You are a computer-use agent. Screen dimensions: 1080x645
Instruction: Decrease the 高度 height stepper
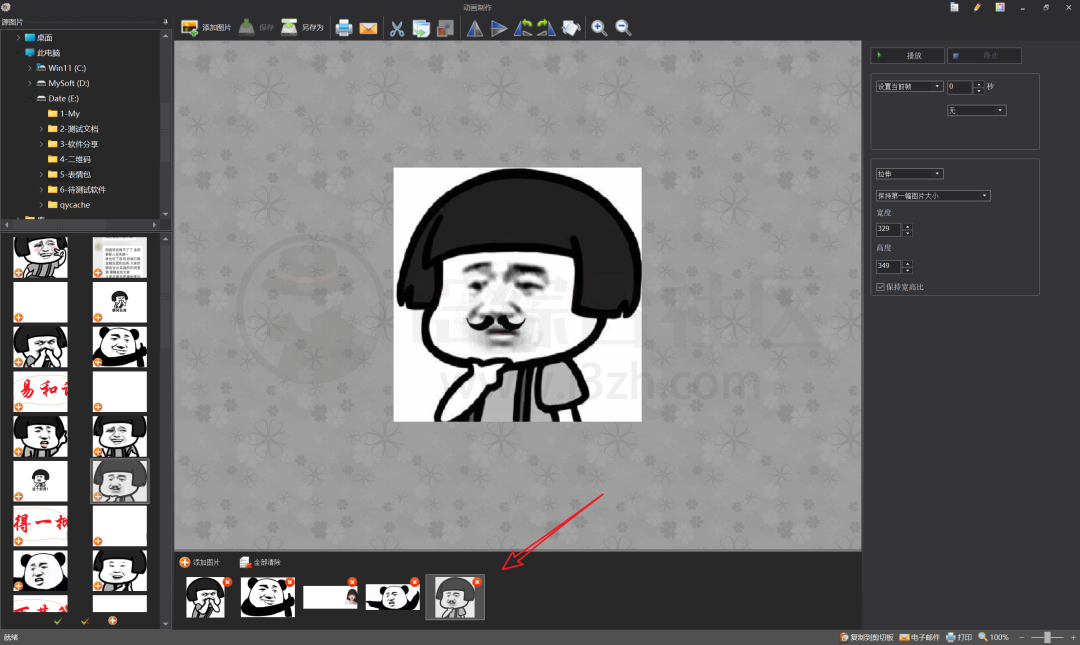point(907,269)
